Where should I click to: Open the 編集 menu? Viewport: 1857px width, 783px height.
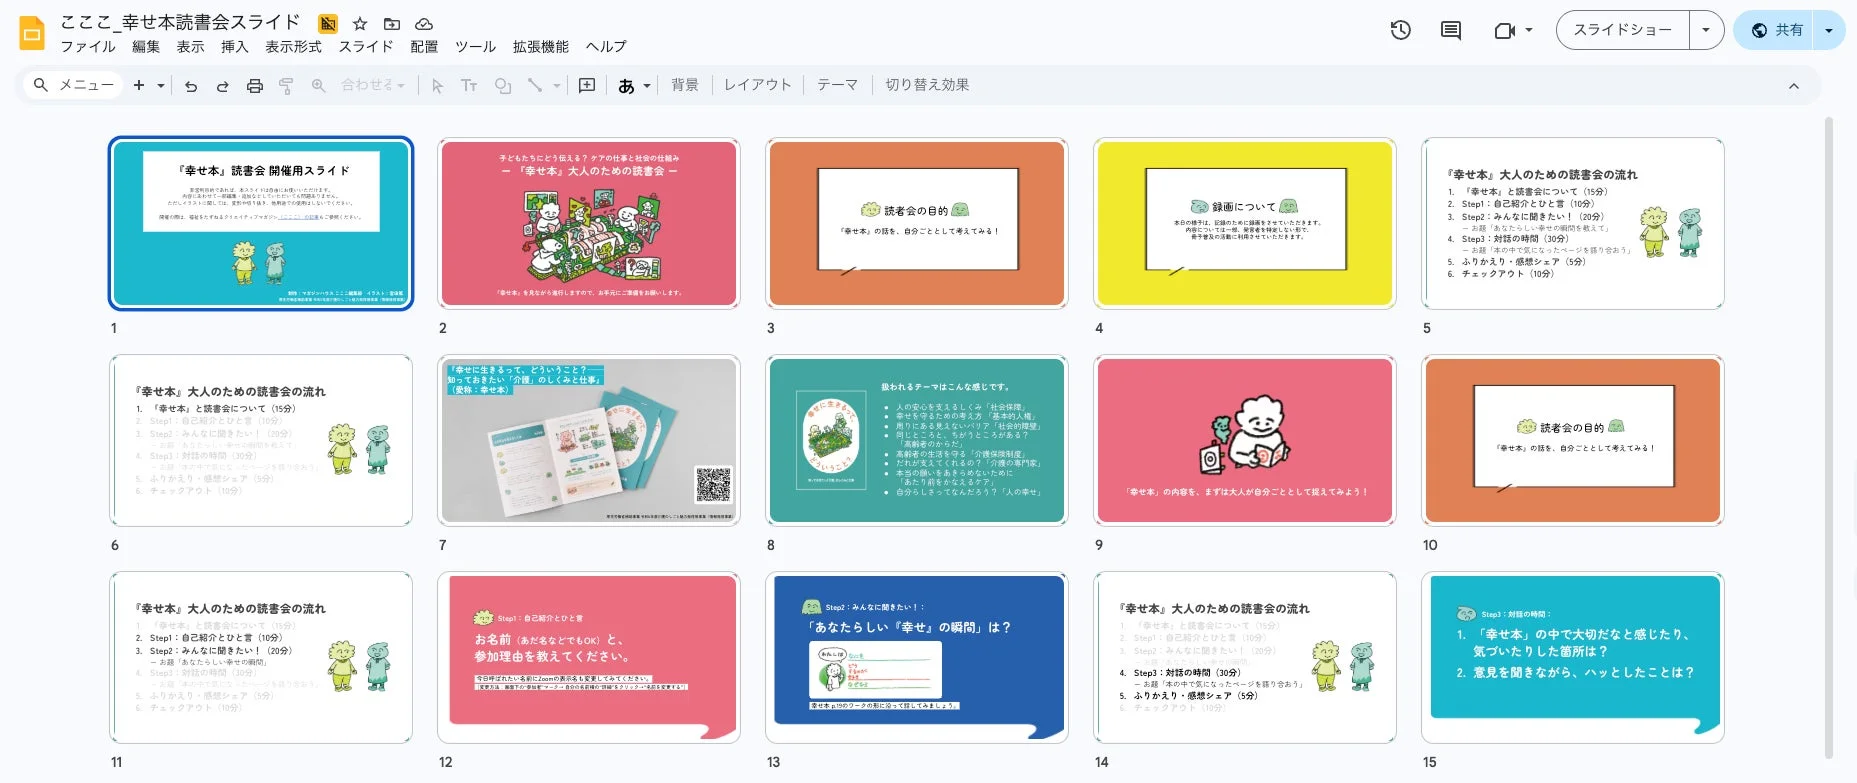click(x=146, y=47)
